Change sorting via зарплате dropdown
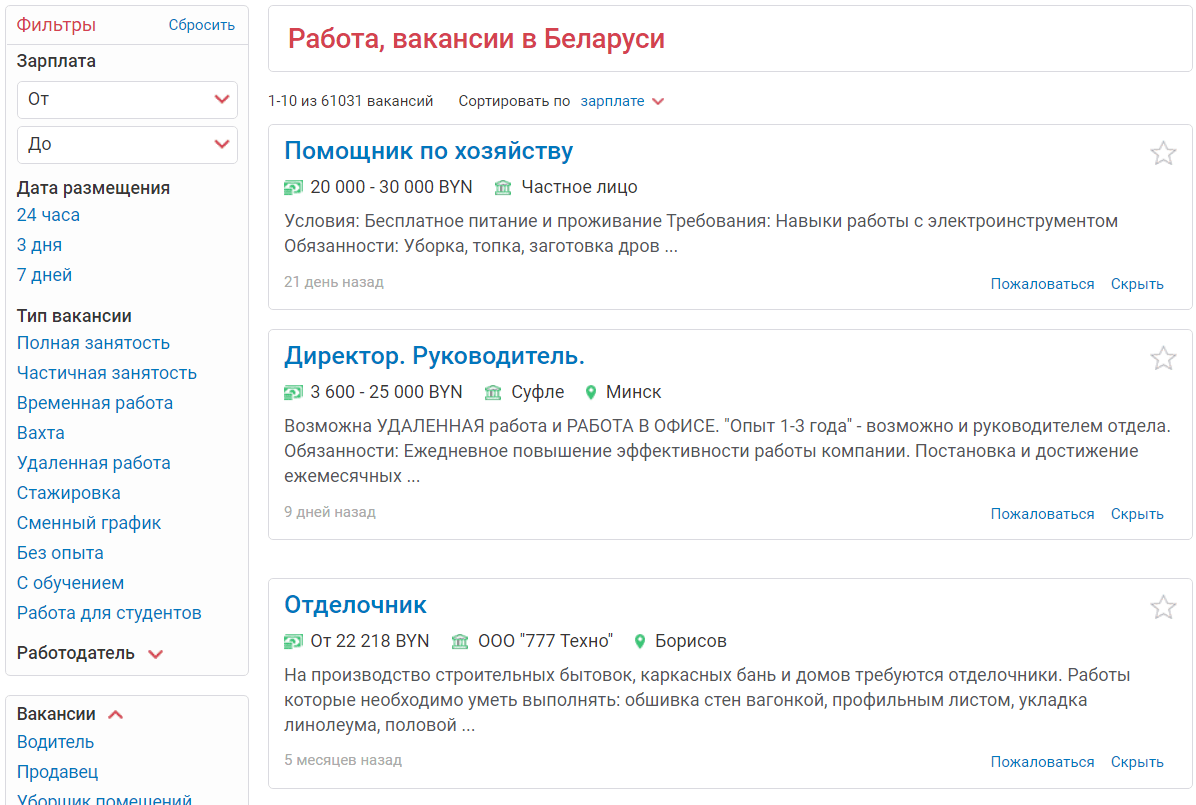The image size is (1196, 805). point(622,101)
